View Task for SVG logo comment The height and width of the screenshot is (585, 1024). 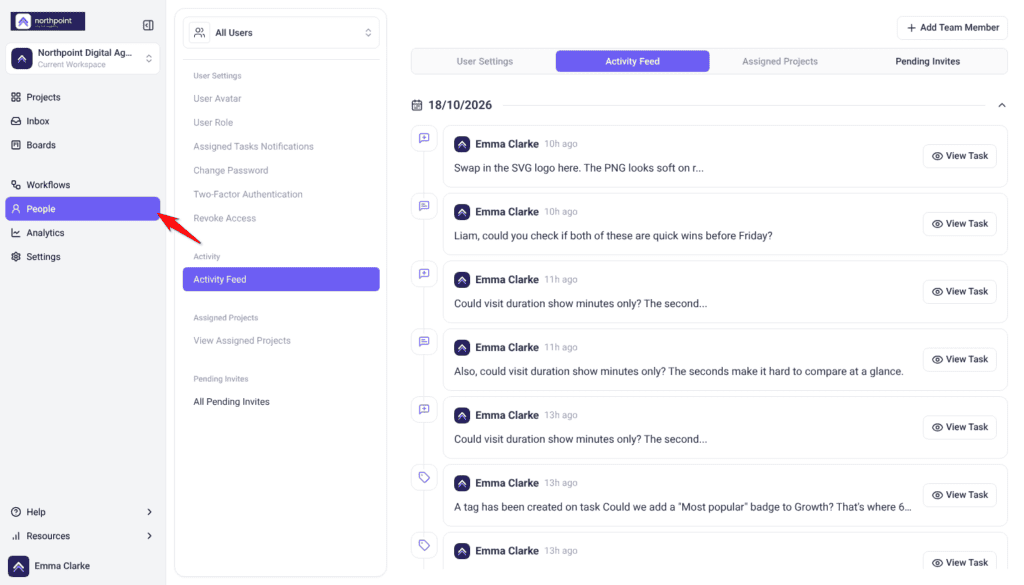coord(959,156)
